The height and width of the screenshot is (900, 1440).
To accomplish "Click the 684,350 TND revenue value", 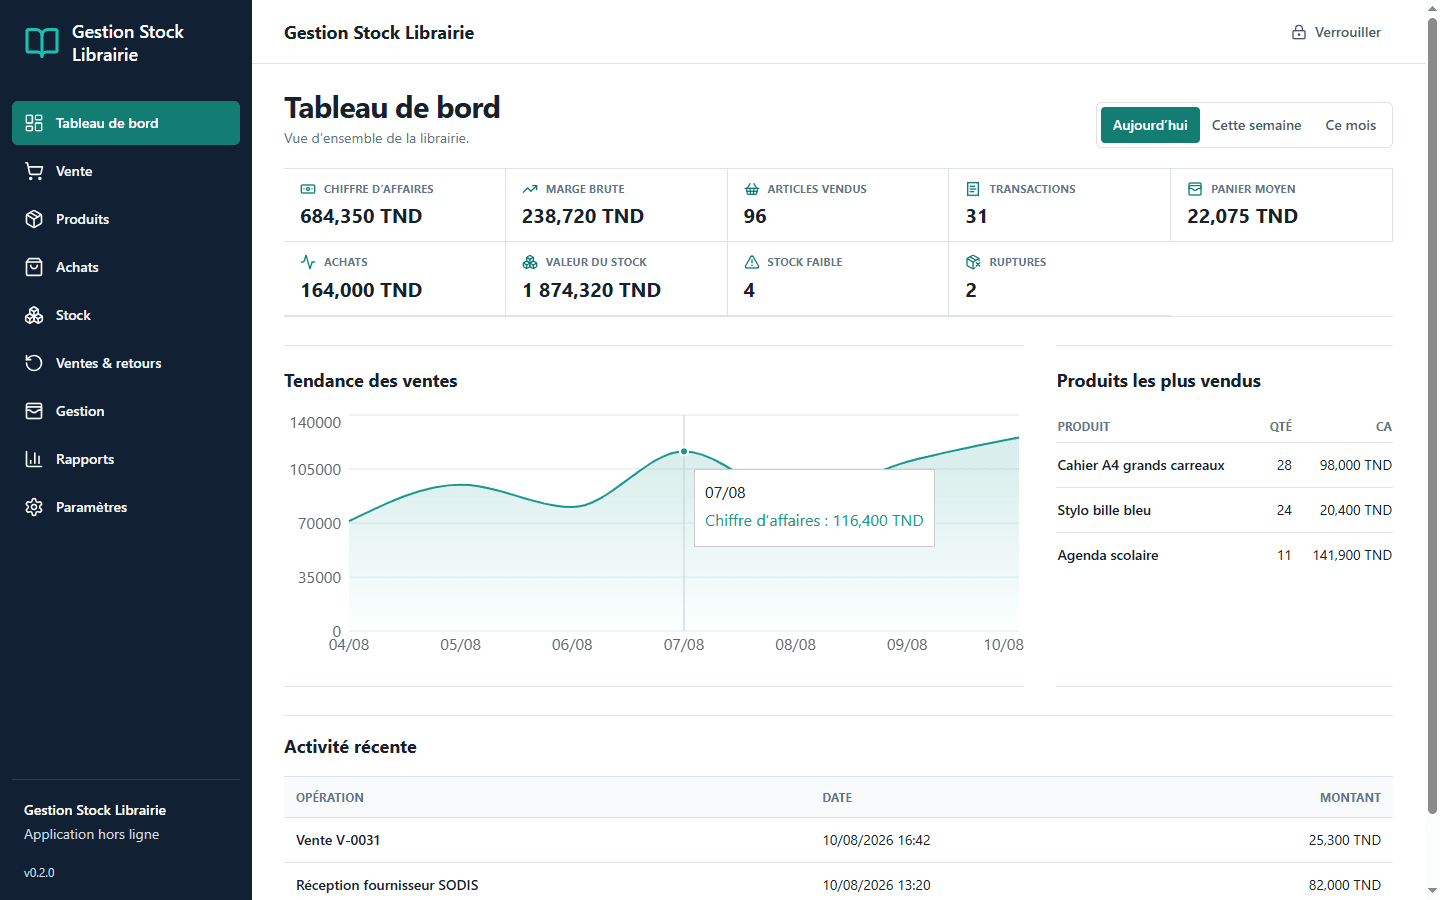I will click(361, 216).
